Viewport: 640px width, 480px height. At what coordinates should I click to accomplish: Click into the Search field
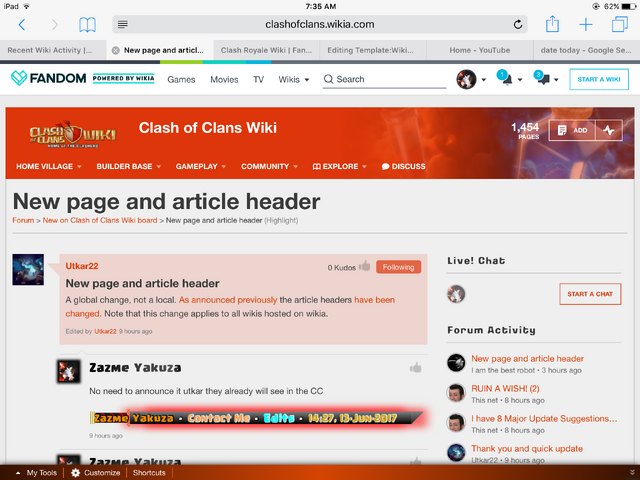click(384, 79)
